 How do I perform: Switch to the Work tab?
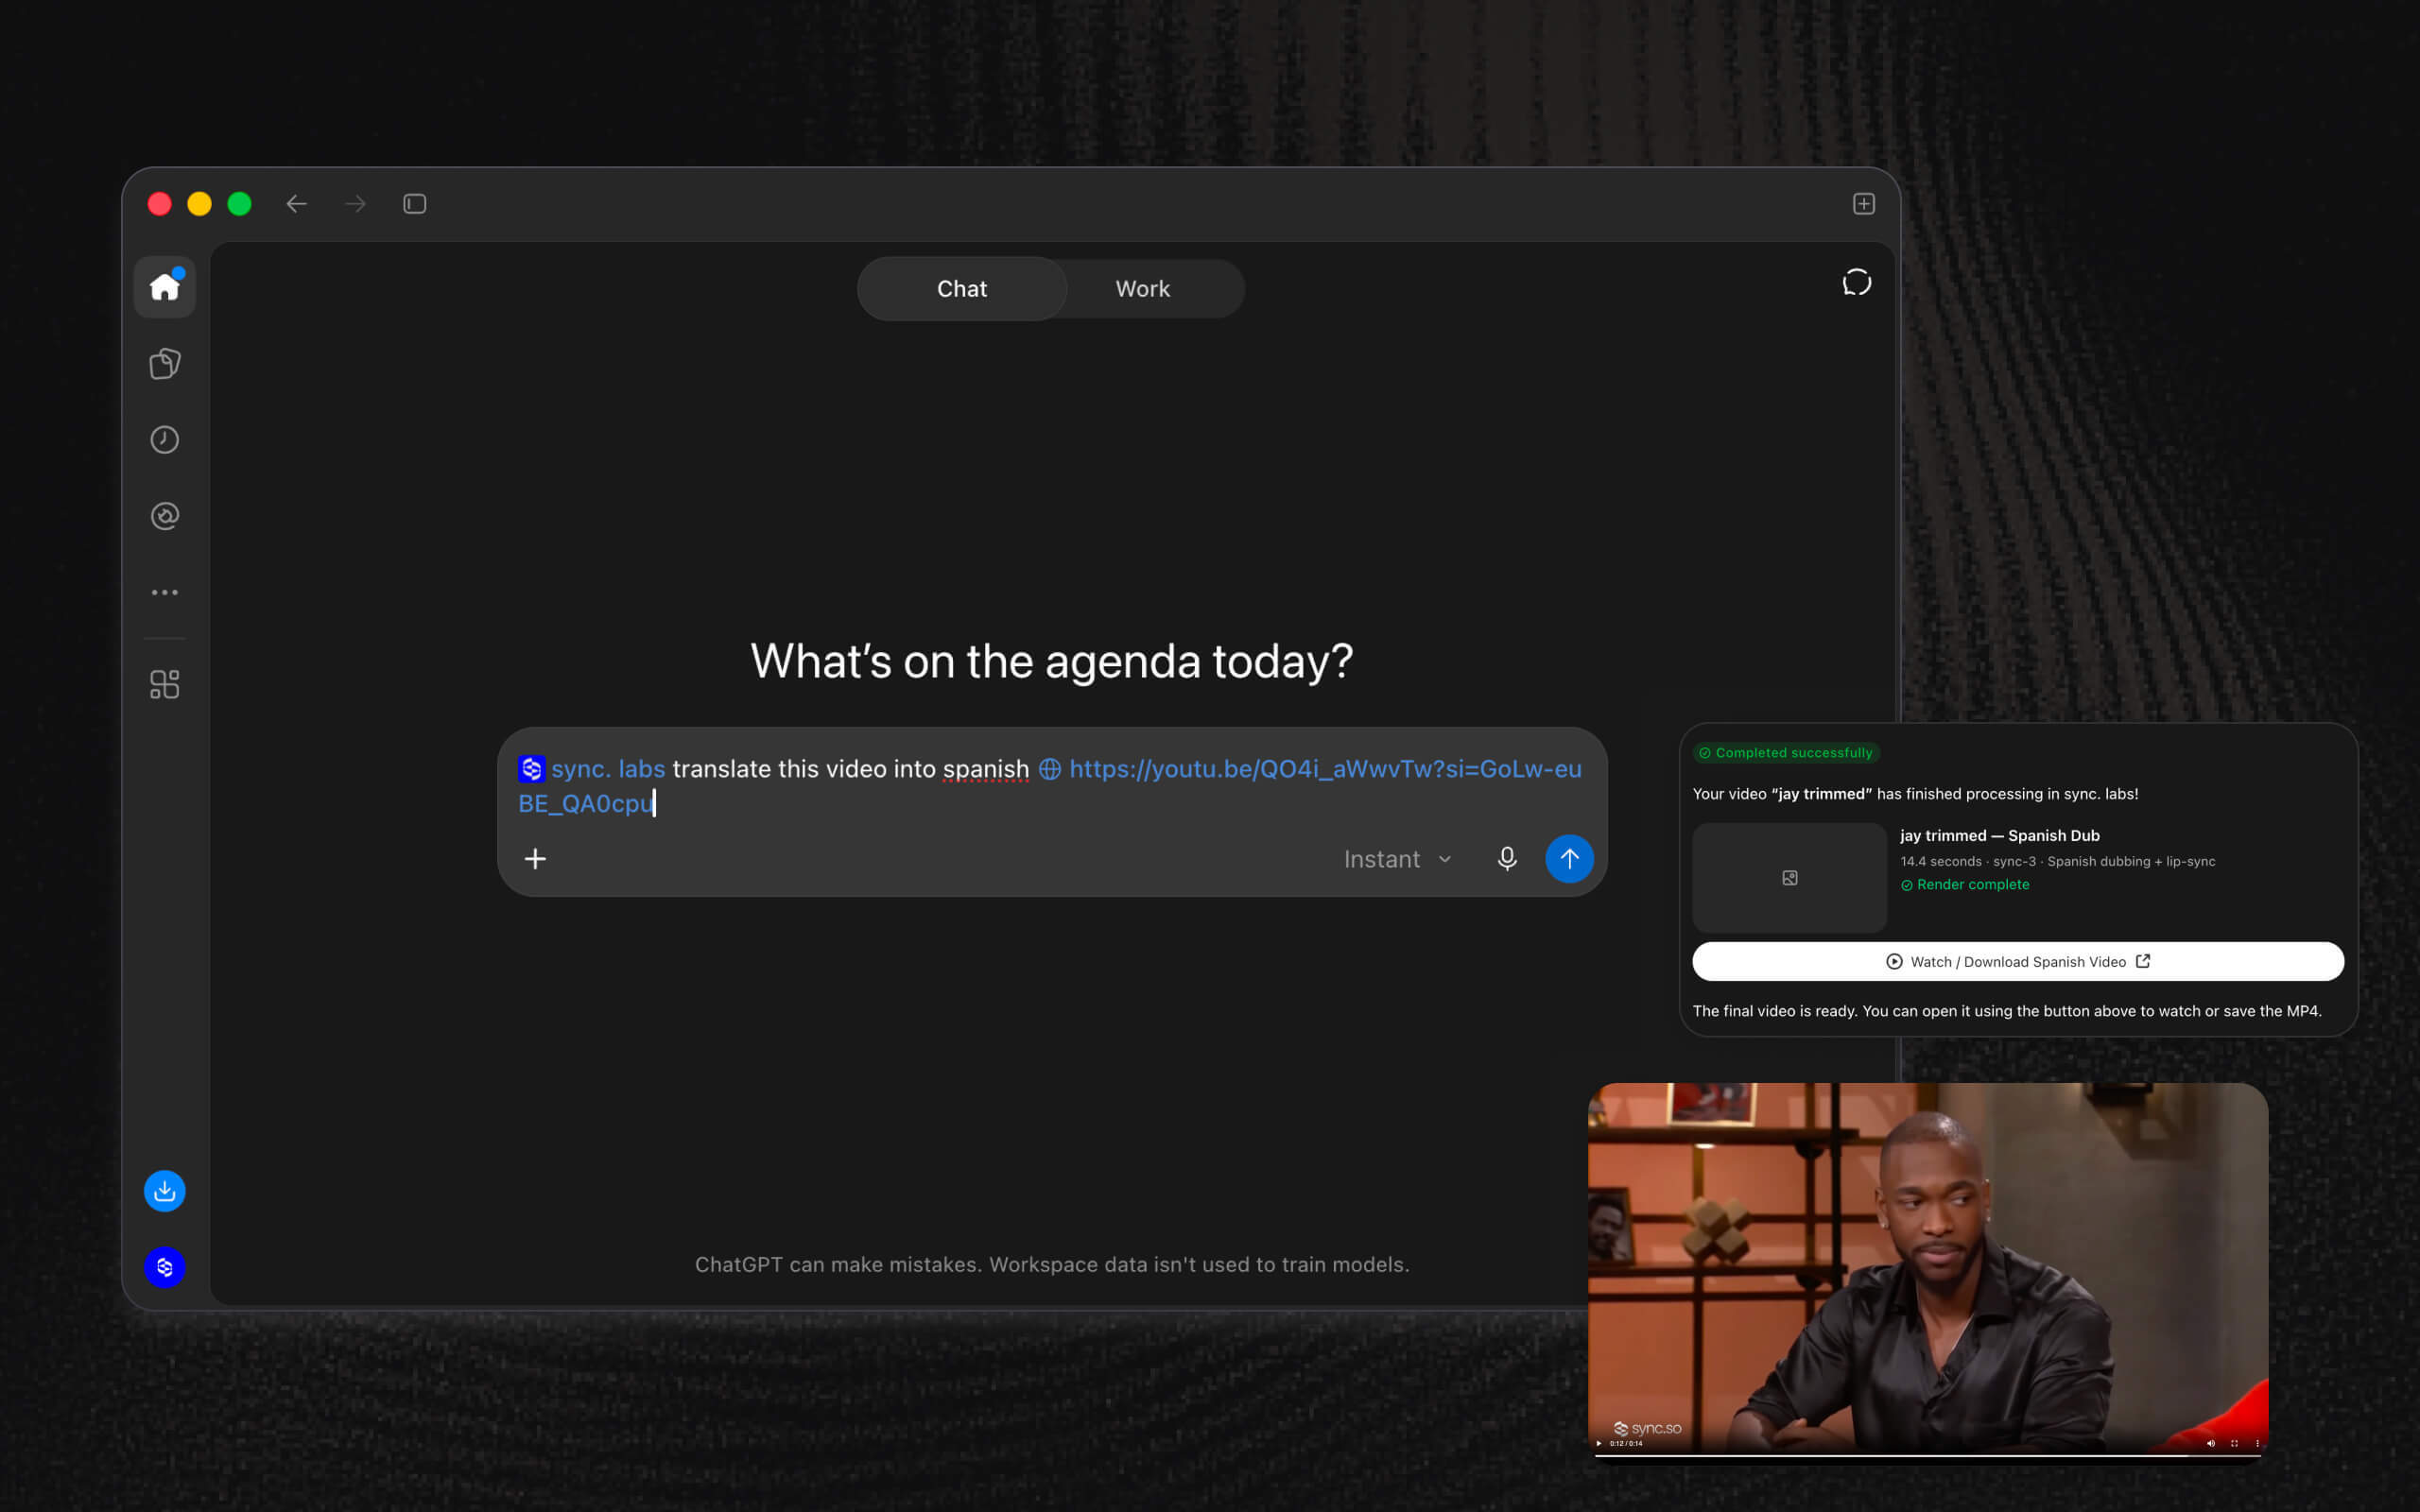click(x=1143, y=289)
